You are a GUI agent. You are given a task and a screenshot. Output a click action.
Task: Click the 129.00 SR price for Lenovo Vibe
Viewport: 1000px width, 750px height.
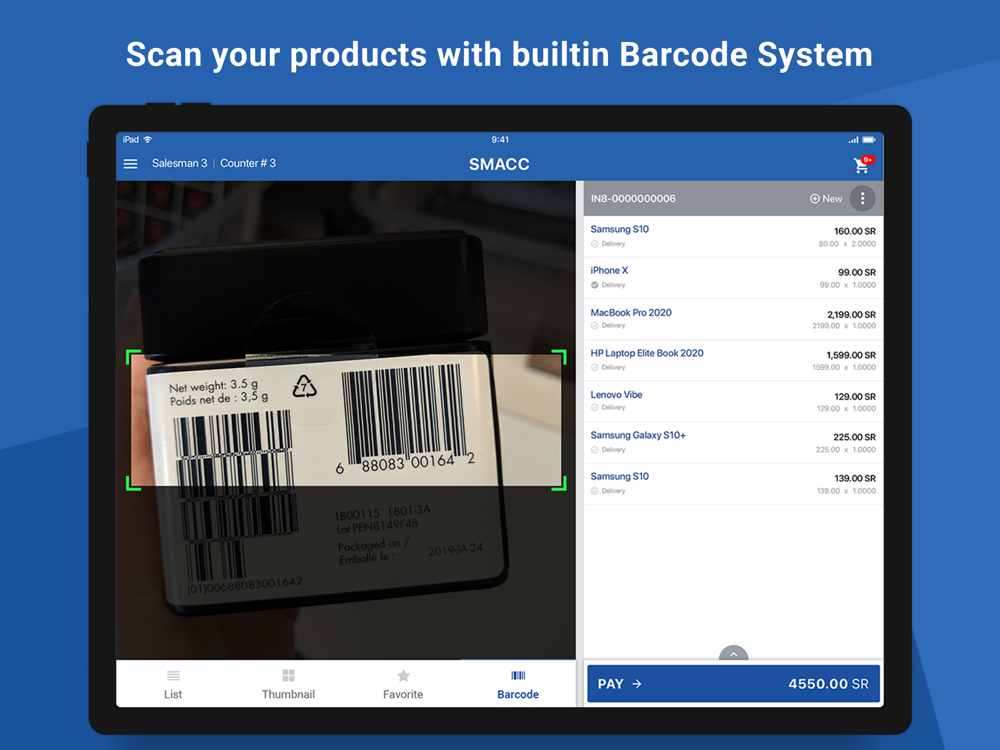[855, 396]
